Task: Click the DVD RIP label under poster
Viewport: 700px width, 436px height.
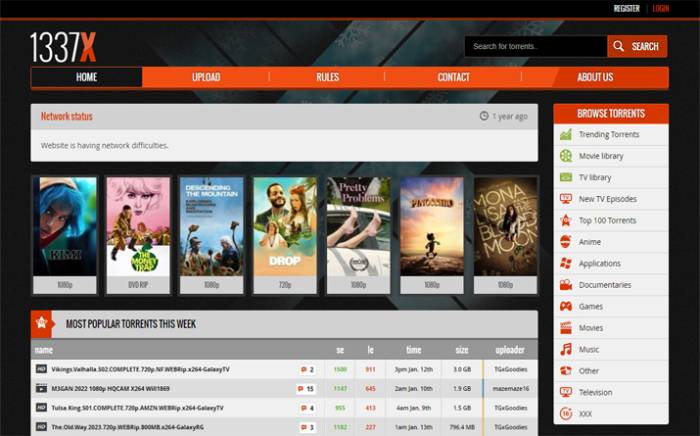Action: pos(138,285)
